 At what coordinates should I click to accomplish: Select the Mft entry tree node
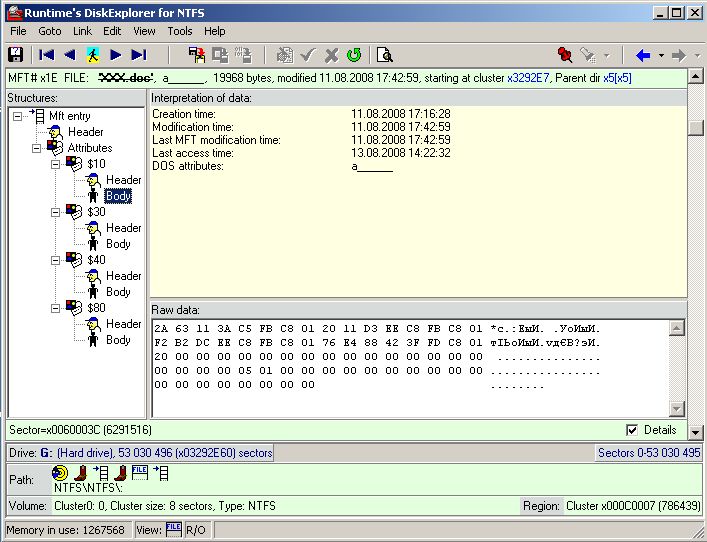(x=69, y=116)
